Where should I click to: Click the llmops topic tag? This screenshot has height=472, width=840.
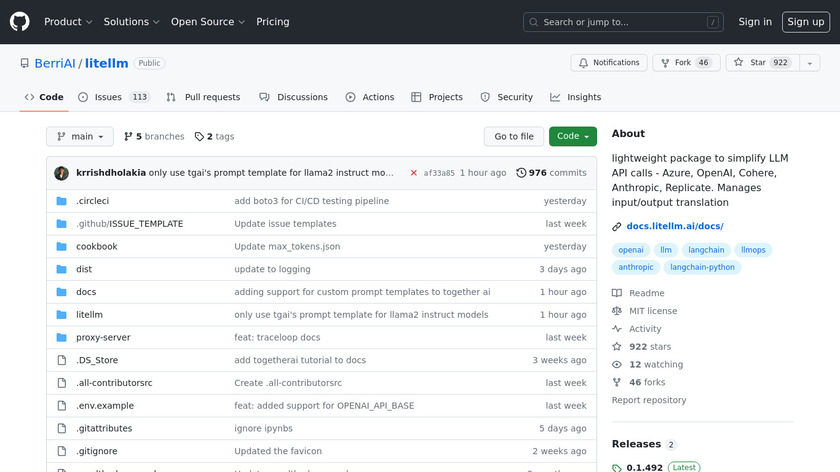(753, 250)
